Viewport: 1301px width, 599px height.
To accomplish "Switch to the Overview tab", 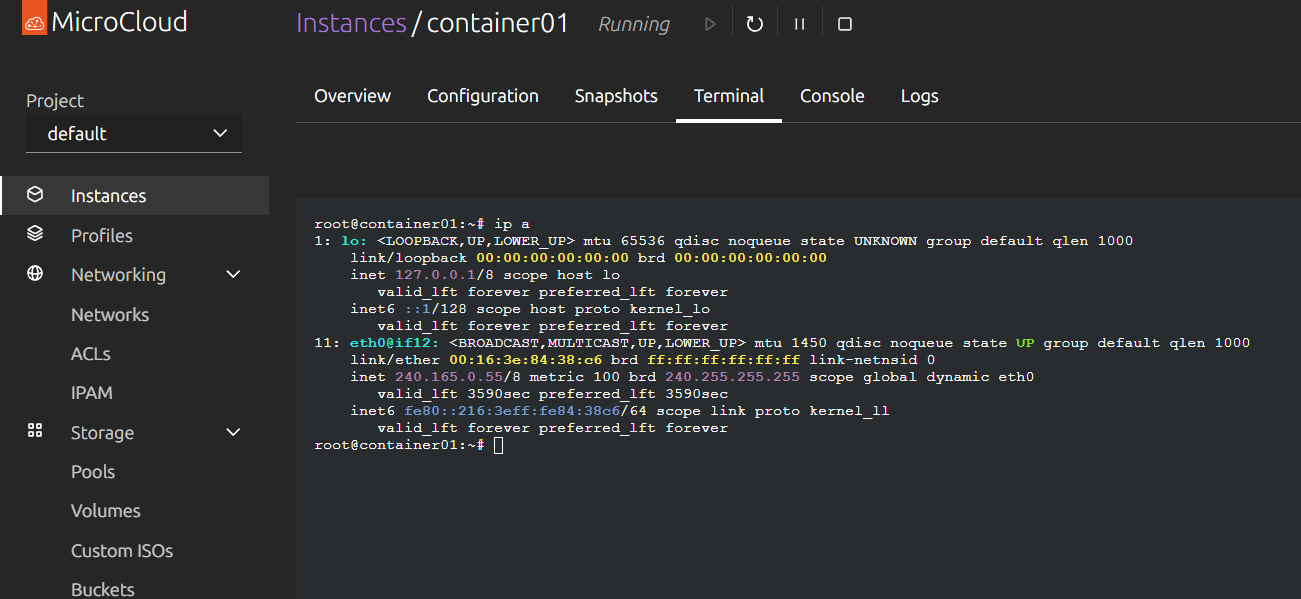I will [x=352, y=96].
